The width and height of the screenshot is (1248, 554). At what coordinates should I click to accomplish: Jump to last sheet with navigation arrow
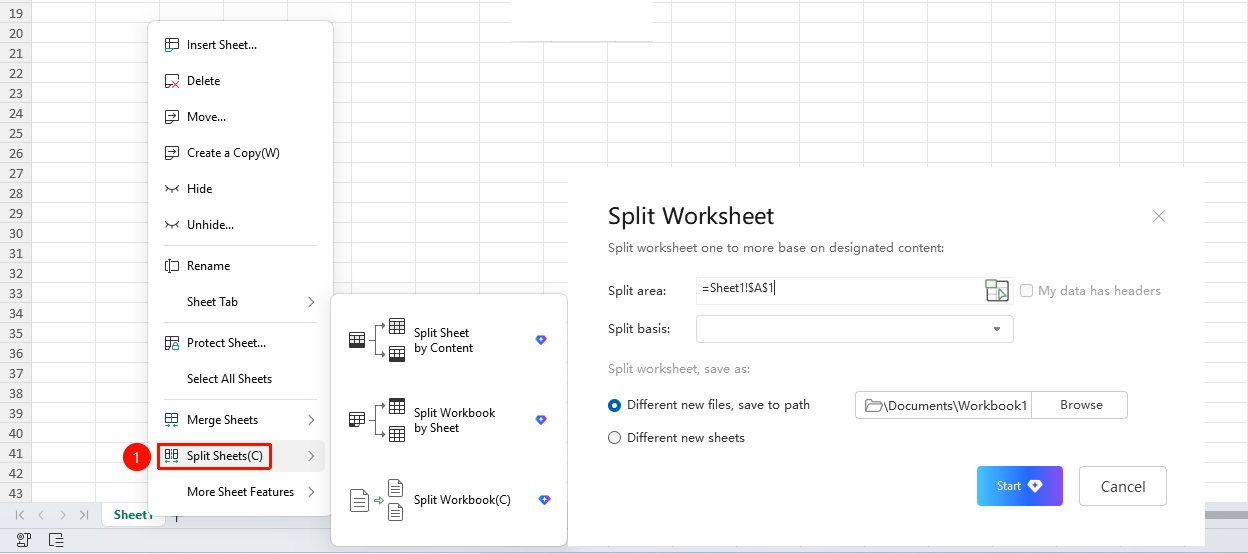click(84, 515)
